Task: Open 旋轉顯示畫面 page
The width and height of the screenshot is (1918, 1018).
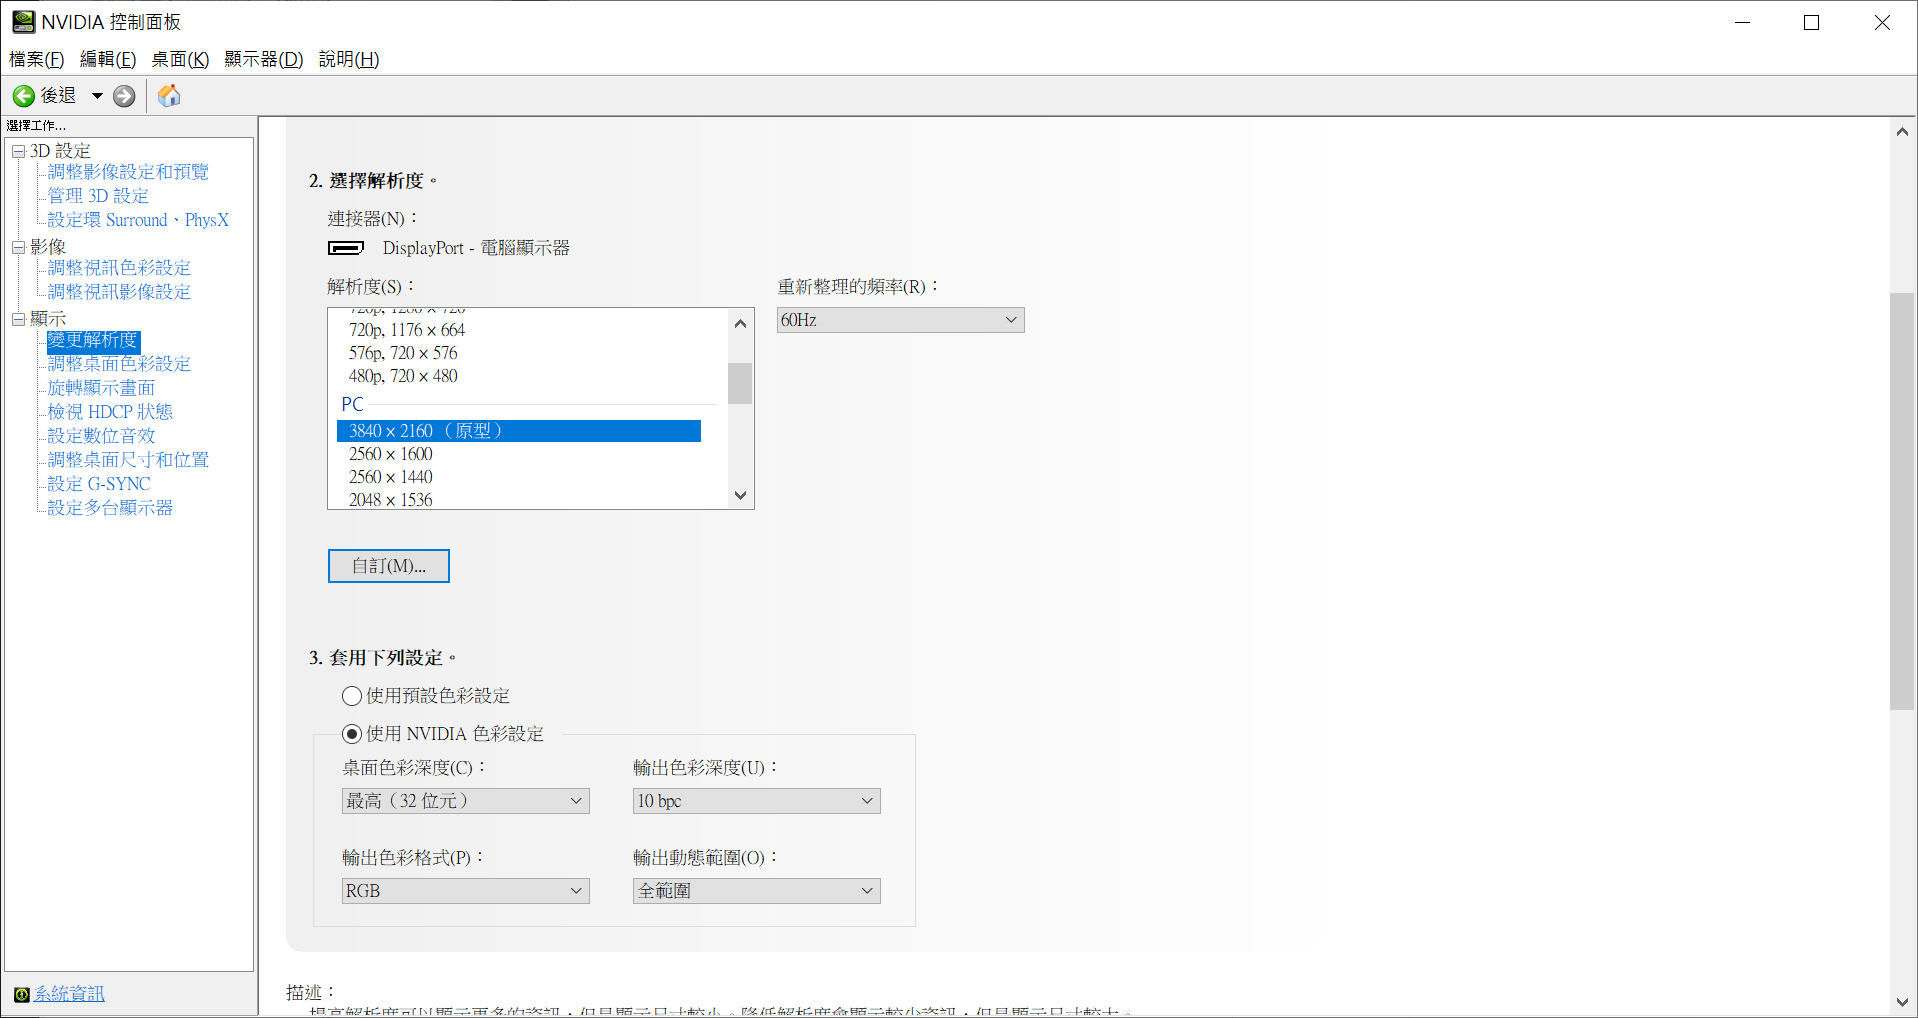Action: [x=101, y=388]
